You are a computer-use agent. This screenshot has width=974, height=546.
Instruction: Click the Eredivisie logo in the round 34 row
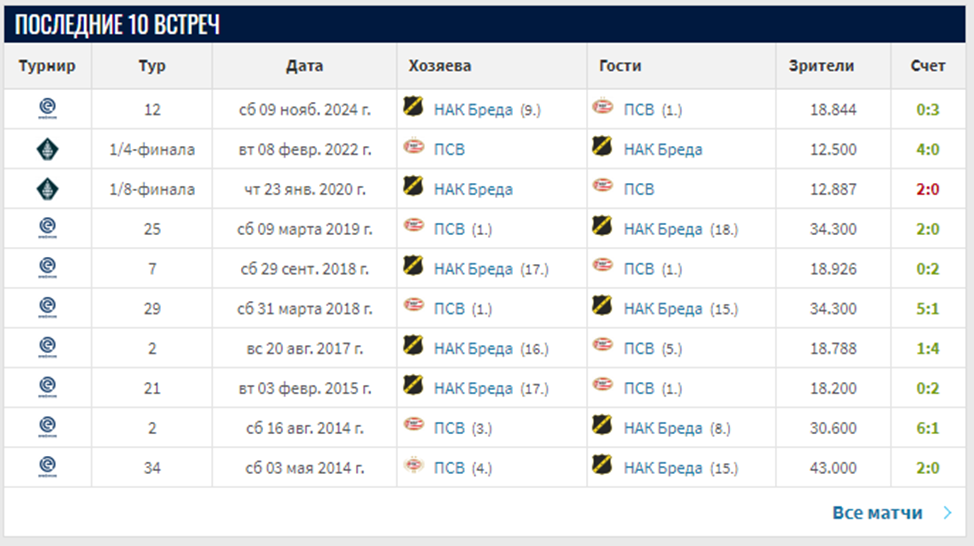46,466
